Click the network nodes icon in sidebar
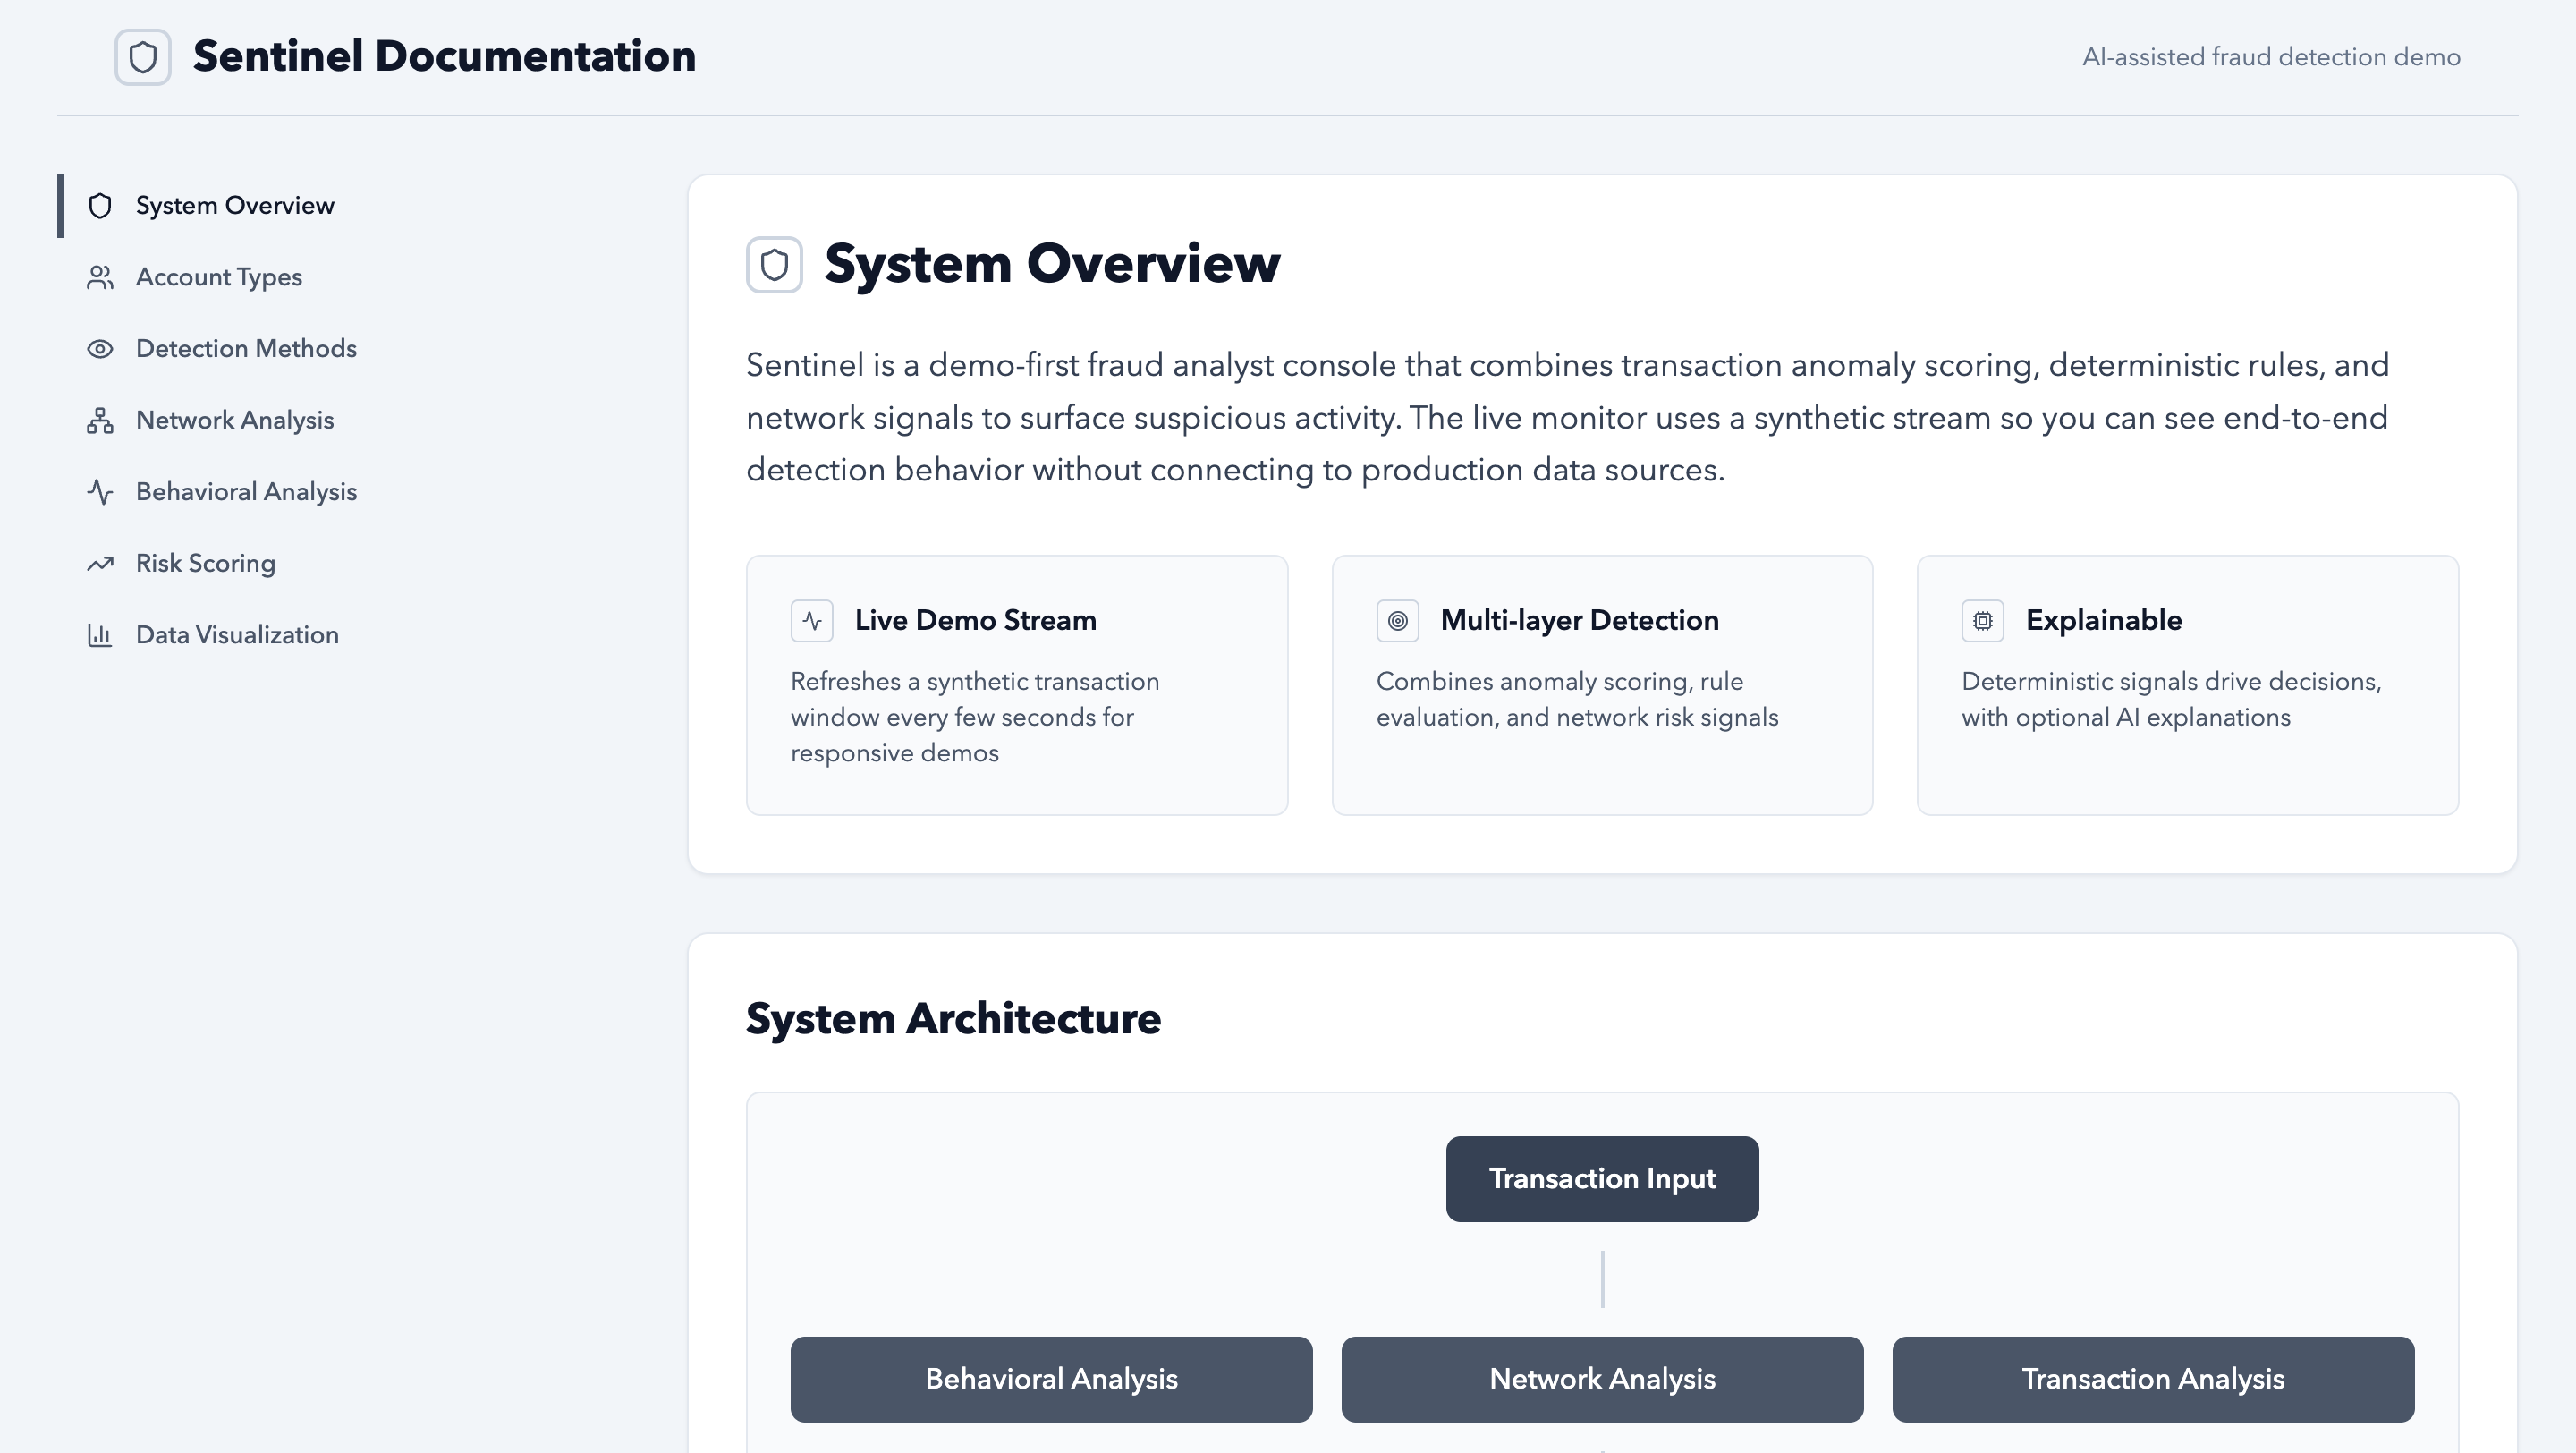This screenshot has width=2576, height=1453. coord(100,421)
